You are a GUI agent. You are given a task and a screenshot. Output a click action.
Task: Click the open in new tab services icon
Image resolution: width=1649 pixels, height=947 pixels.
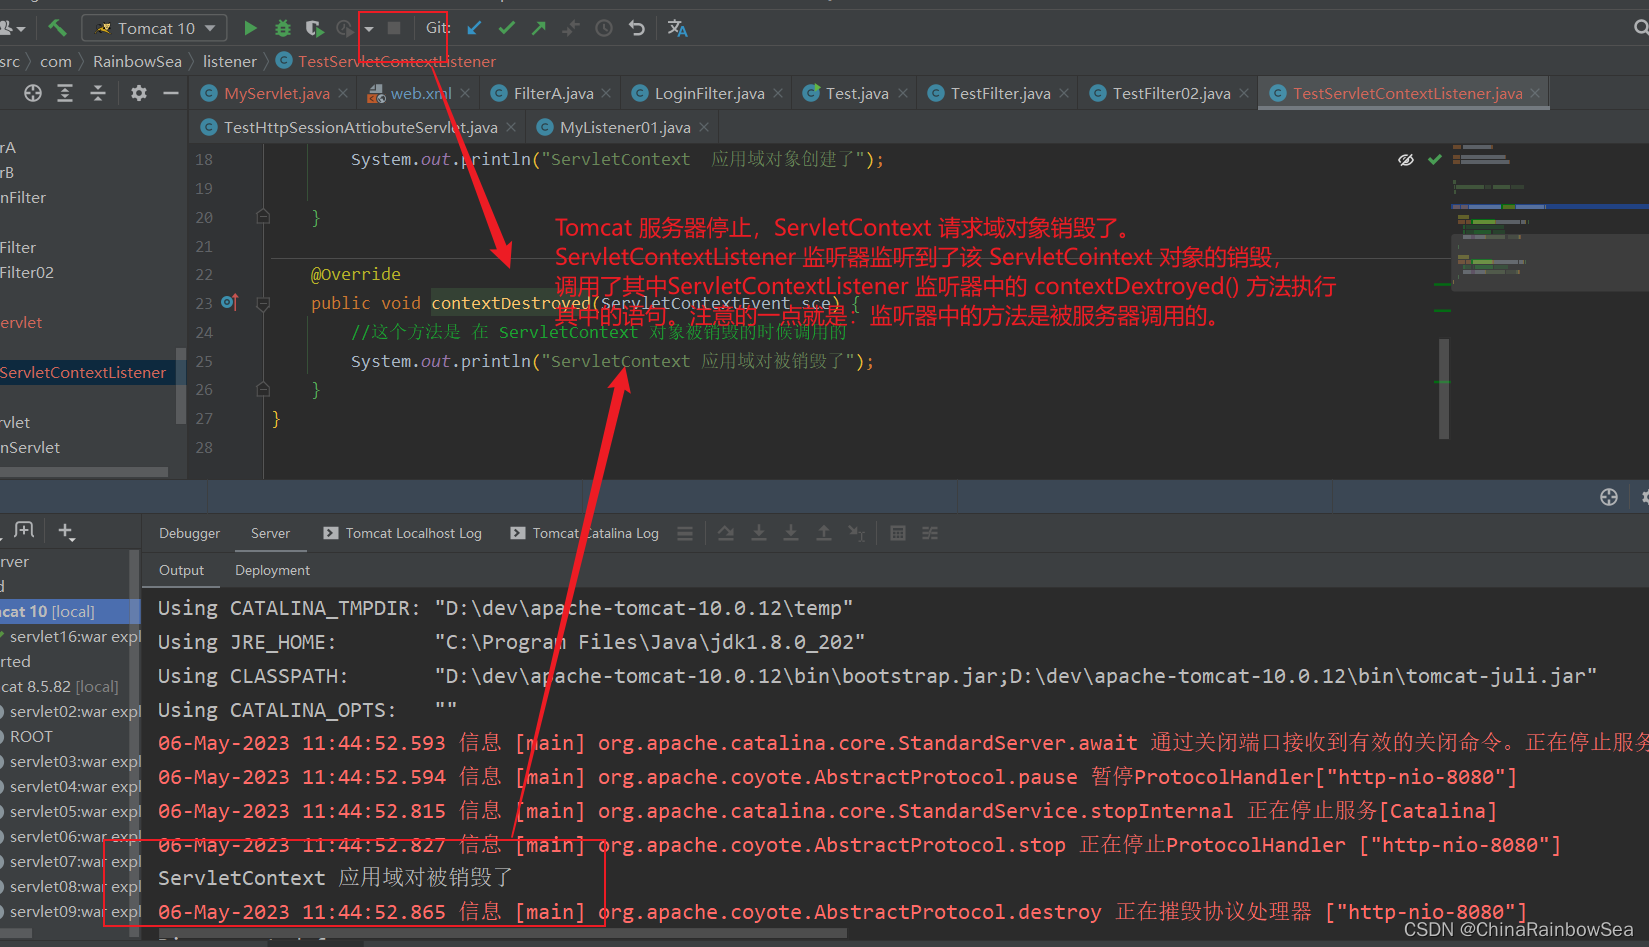pyautogui.click(x=24, y=530)
